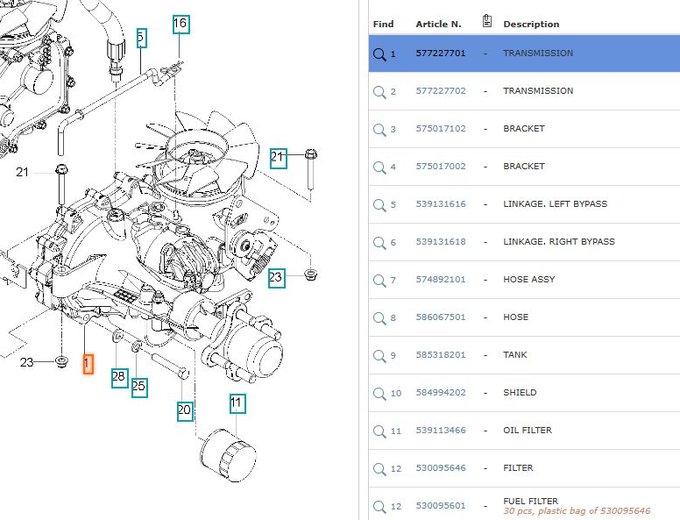680x520 pixels.
Task: Click magnifier icon for TANK row
Action: click(x=379, y=356)
